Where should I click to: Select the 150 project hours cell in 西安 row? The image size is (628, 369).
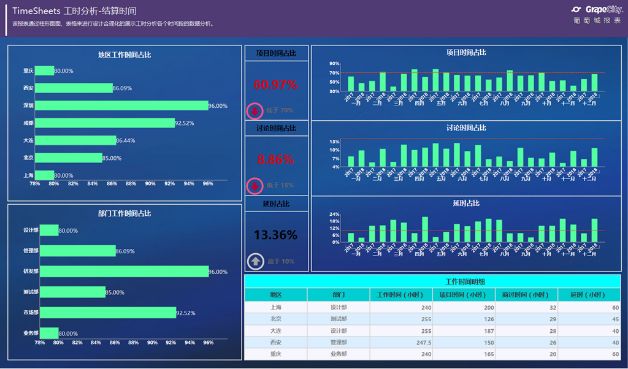point(464,343)
